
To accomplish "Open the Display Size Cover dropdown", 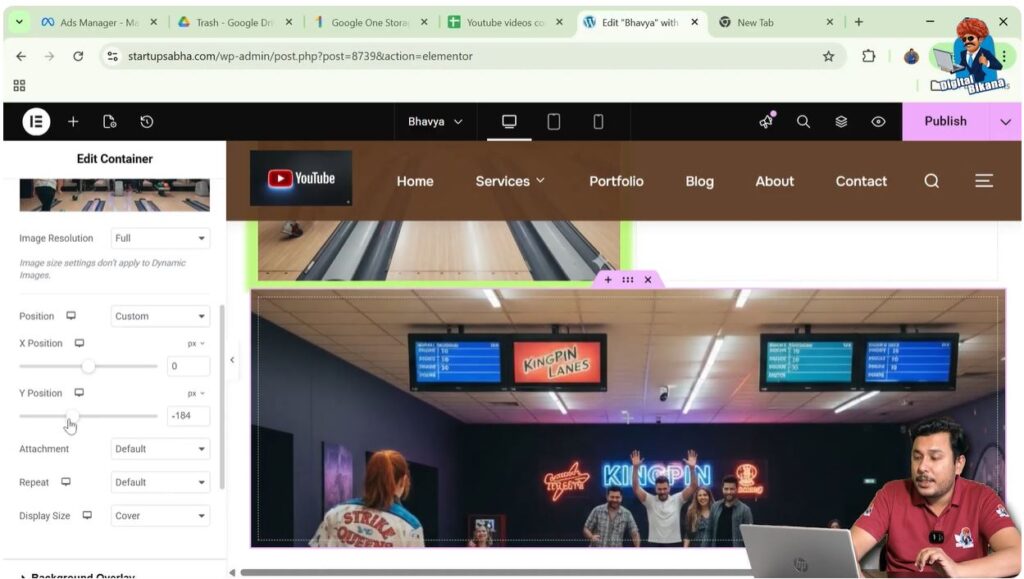I will click(160, 516).
